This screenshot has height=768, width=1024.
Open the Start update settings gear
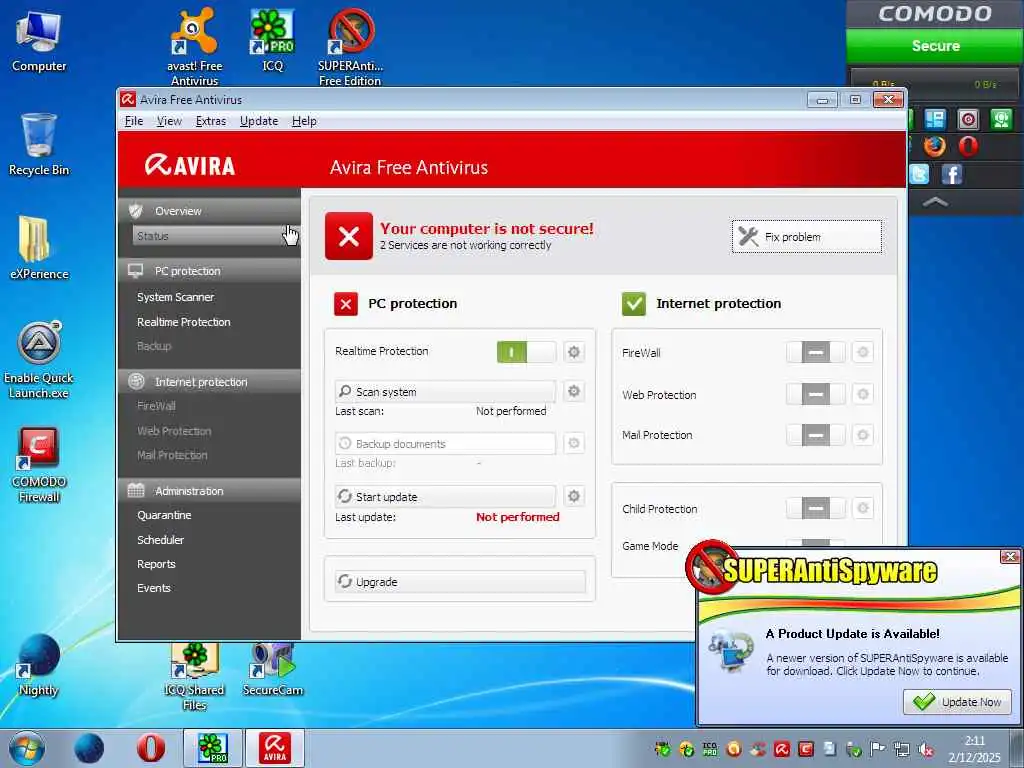(x=573, y=496)
